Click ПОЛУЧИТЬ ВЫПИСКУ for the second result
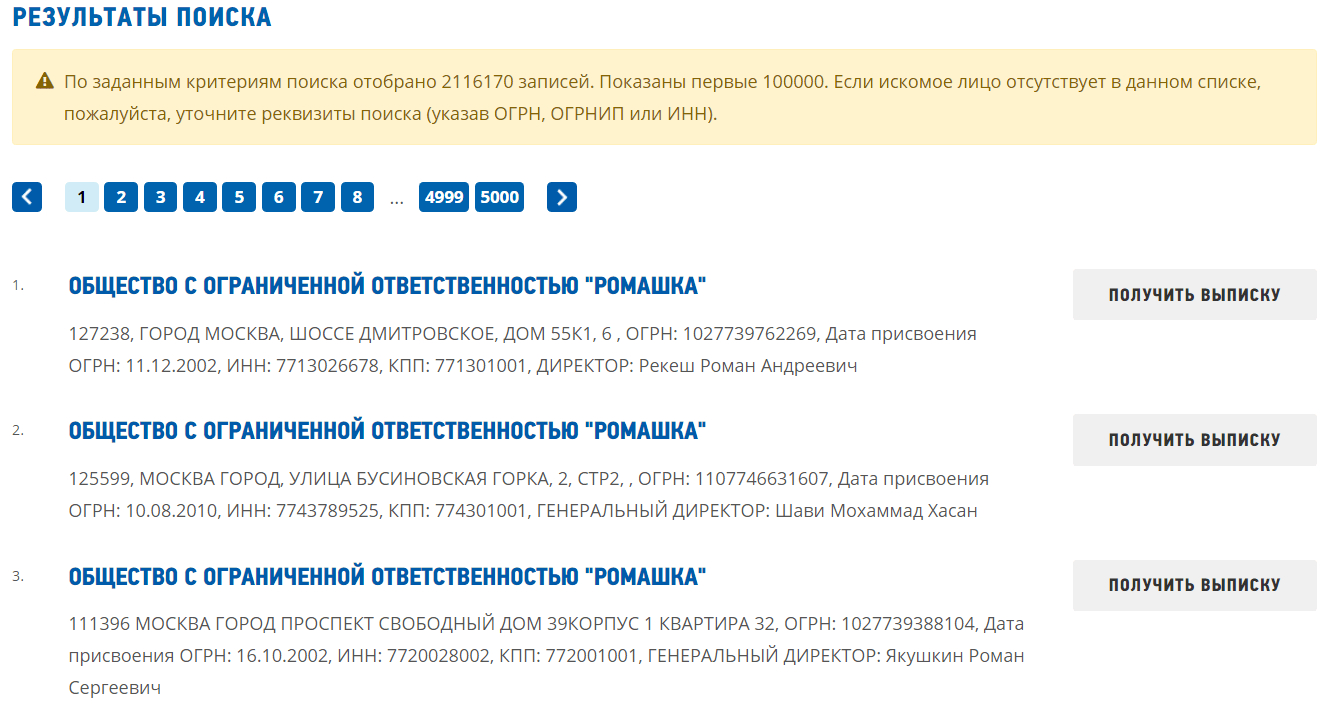The height and width of the screenshot is (705, 1328). point(1194,438)
